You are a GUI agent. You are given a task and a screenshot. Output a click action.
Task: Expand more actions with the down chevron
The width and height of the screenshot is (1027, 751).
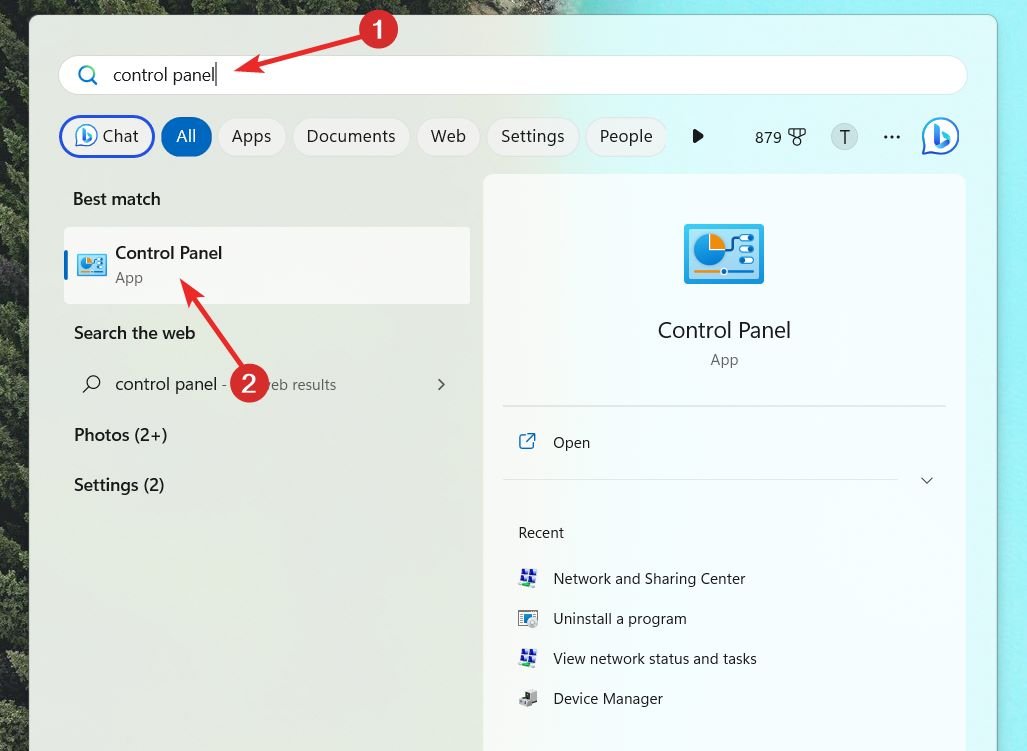pos(927,481)
